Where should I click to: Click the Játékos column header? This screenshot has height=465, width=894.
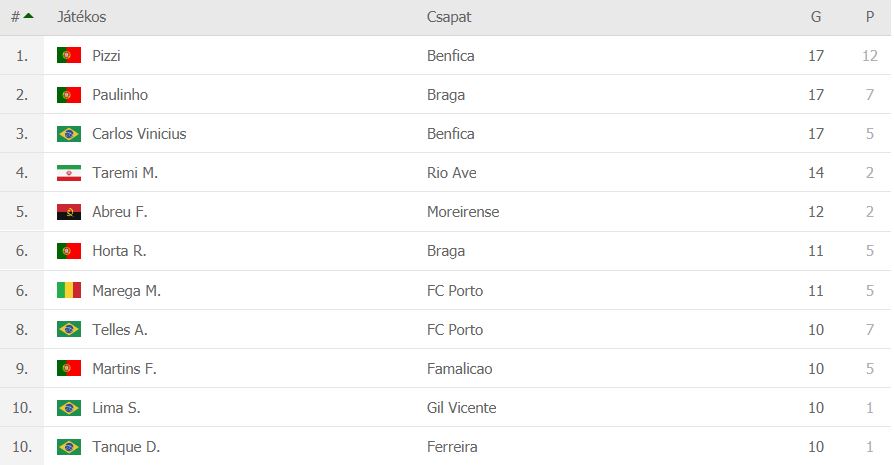(x=82, y=17)
